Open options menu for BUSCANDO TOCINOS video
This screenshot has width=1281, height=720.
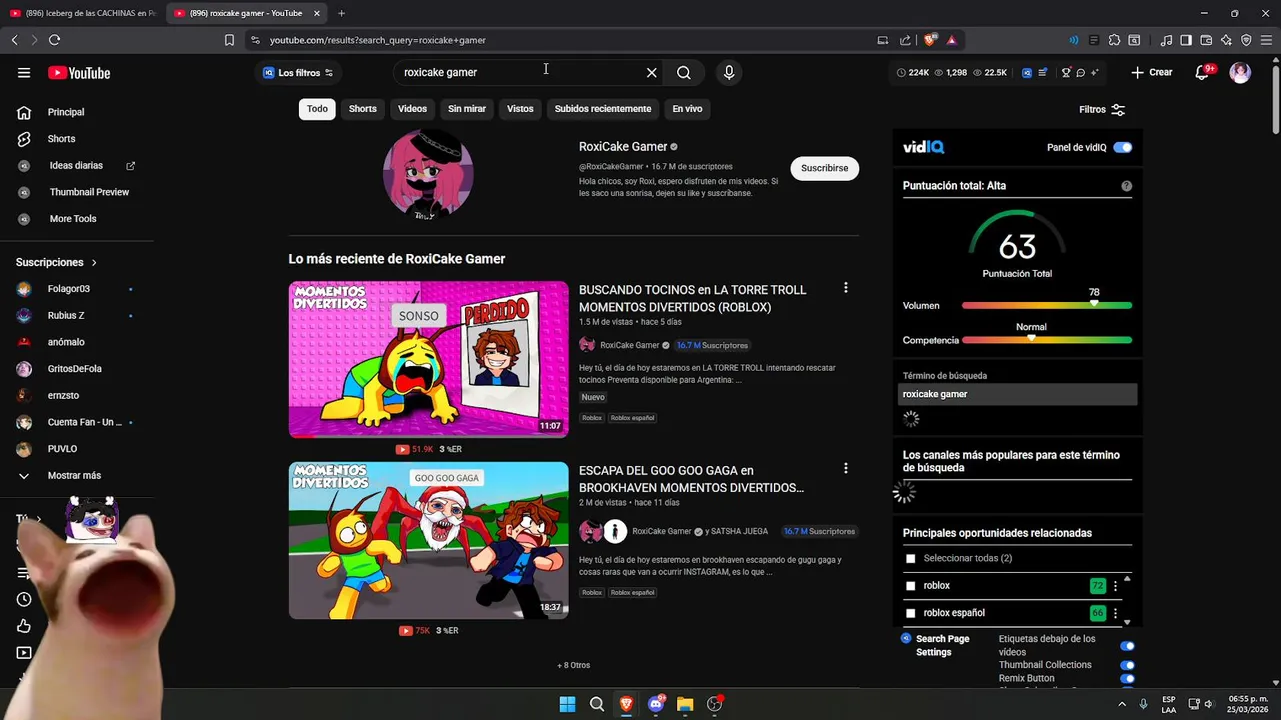(846, 288)
